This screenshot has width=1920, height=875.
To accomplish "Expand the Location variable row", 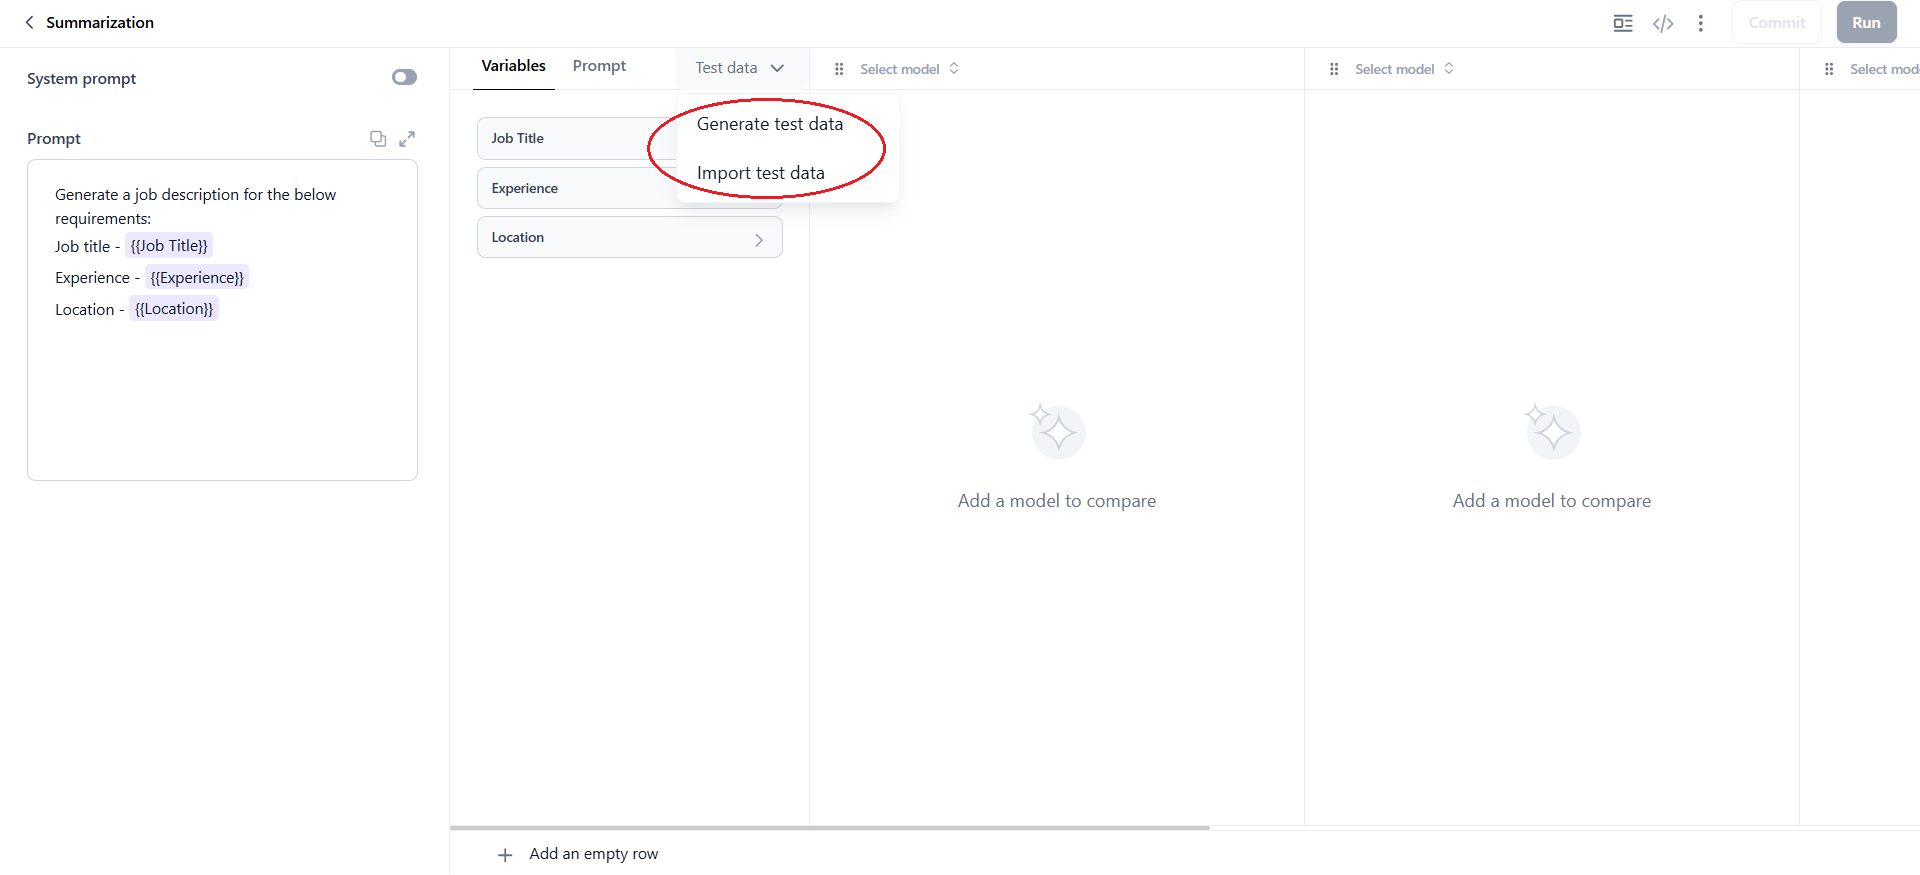I will coord(759,239).
